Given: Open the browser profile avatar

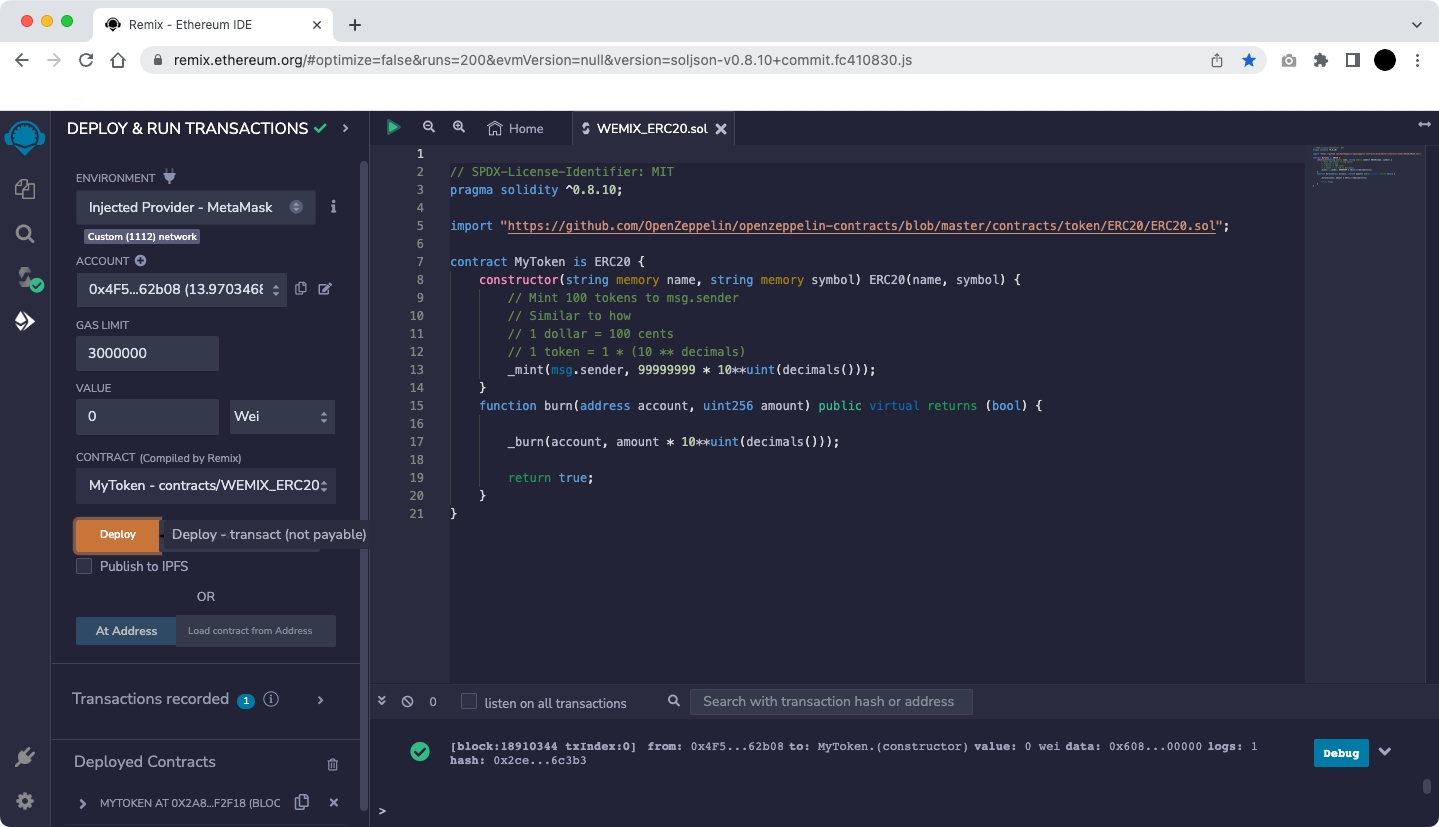Looking at the screenshot, I should 1385,60.
